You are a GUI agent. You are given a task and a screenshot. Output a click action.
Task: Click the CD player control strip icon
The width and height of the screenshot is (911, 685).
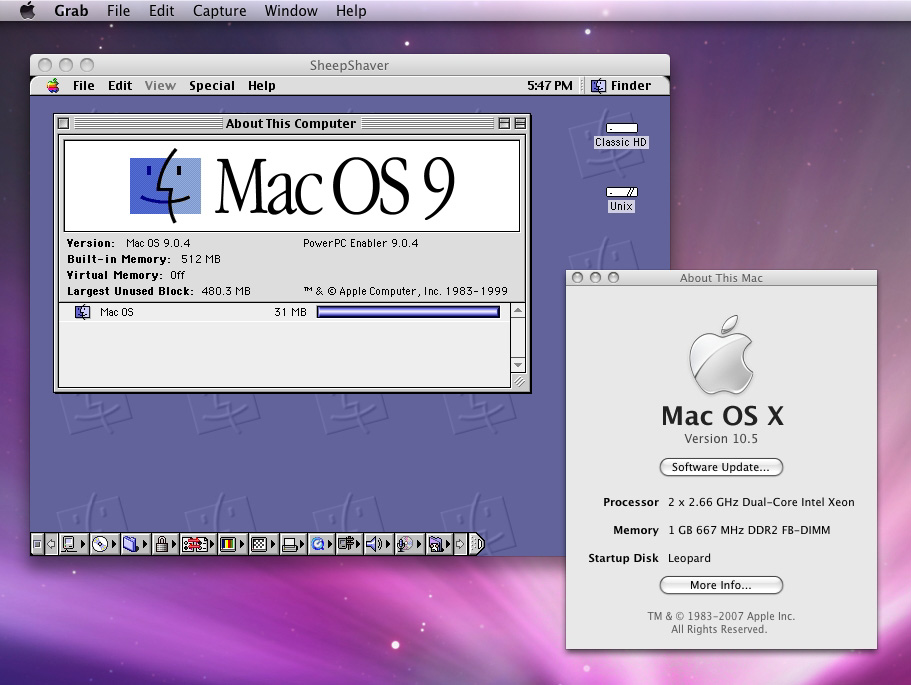(101, 544)
